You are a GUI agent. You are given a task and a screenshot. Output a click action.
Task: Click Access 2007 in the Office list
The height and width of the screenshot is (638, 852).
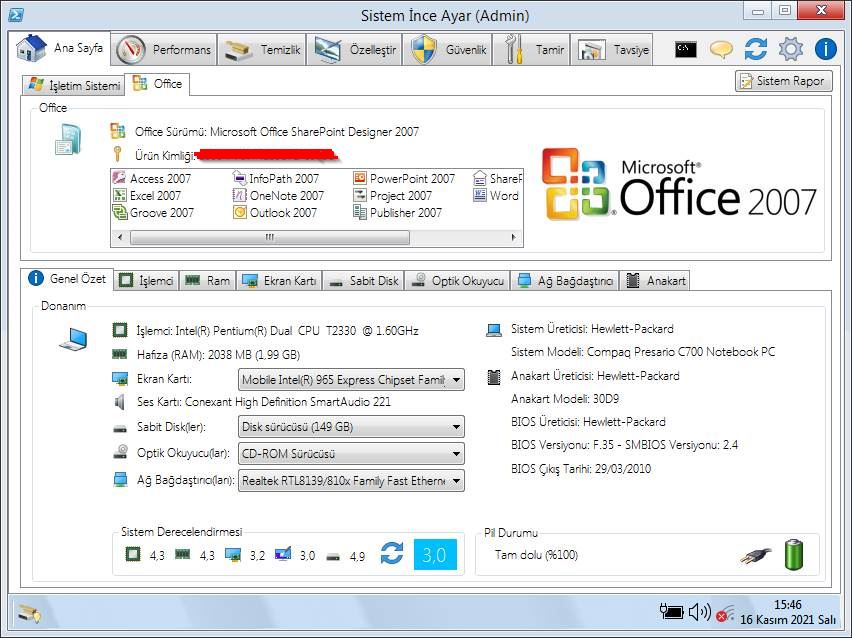[152, 178]
